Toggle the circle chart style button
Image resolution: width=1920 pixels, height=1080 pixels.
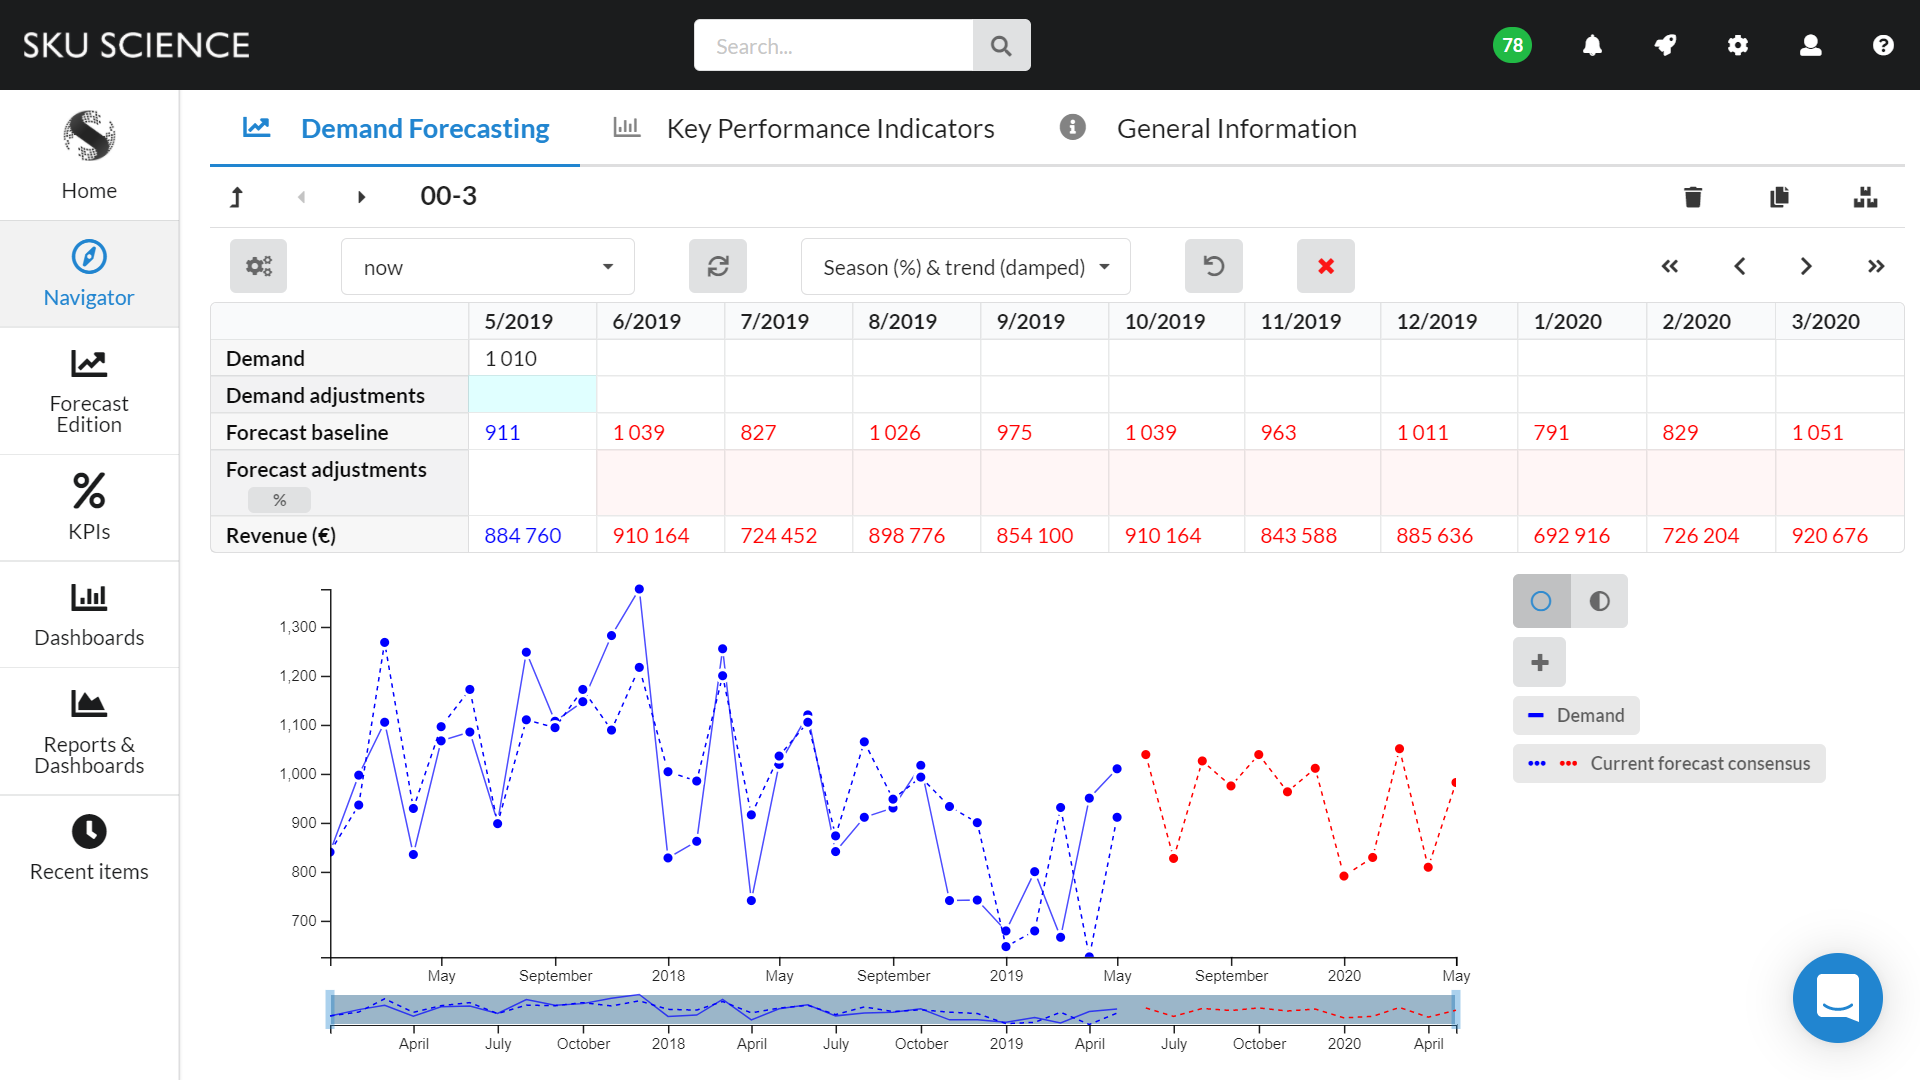(x=1541, y=601)
